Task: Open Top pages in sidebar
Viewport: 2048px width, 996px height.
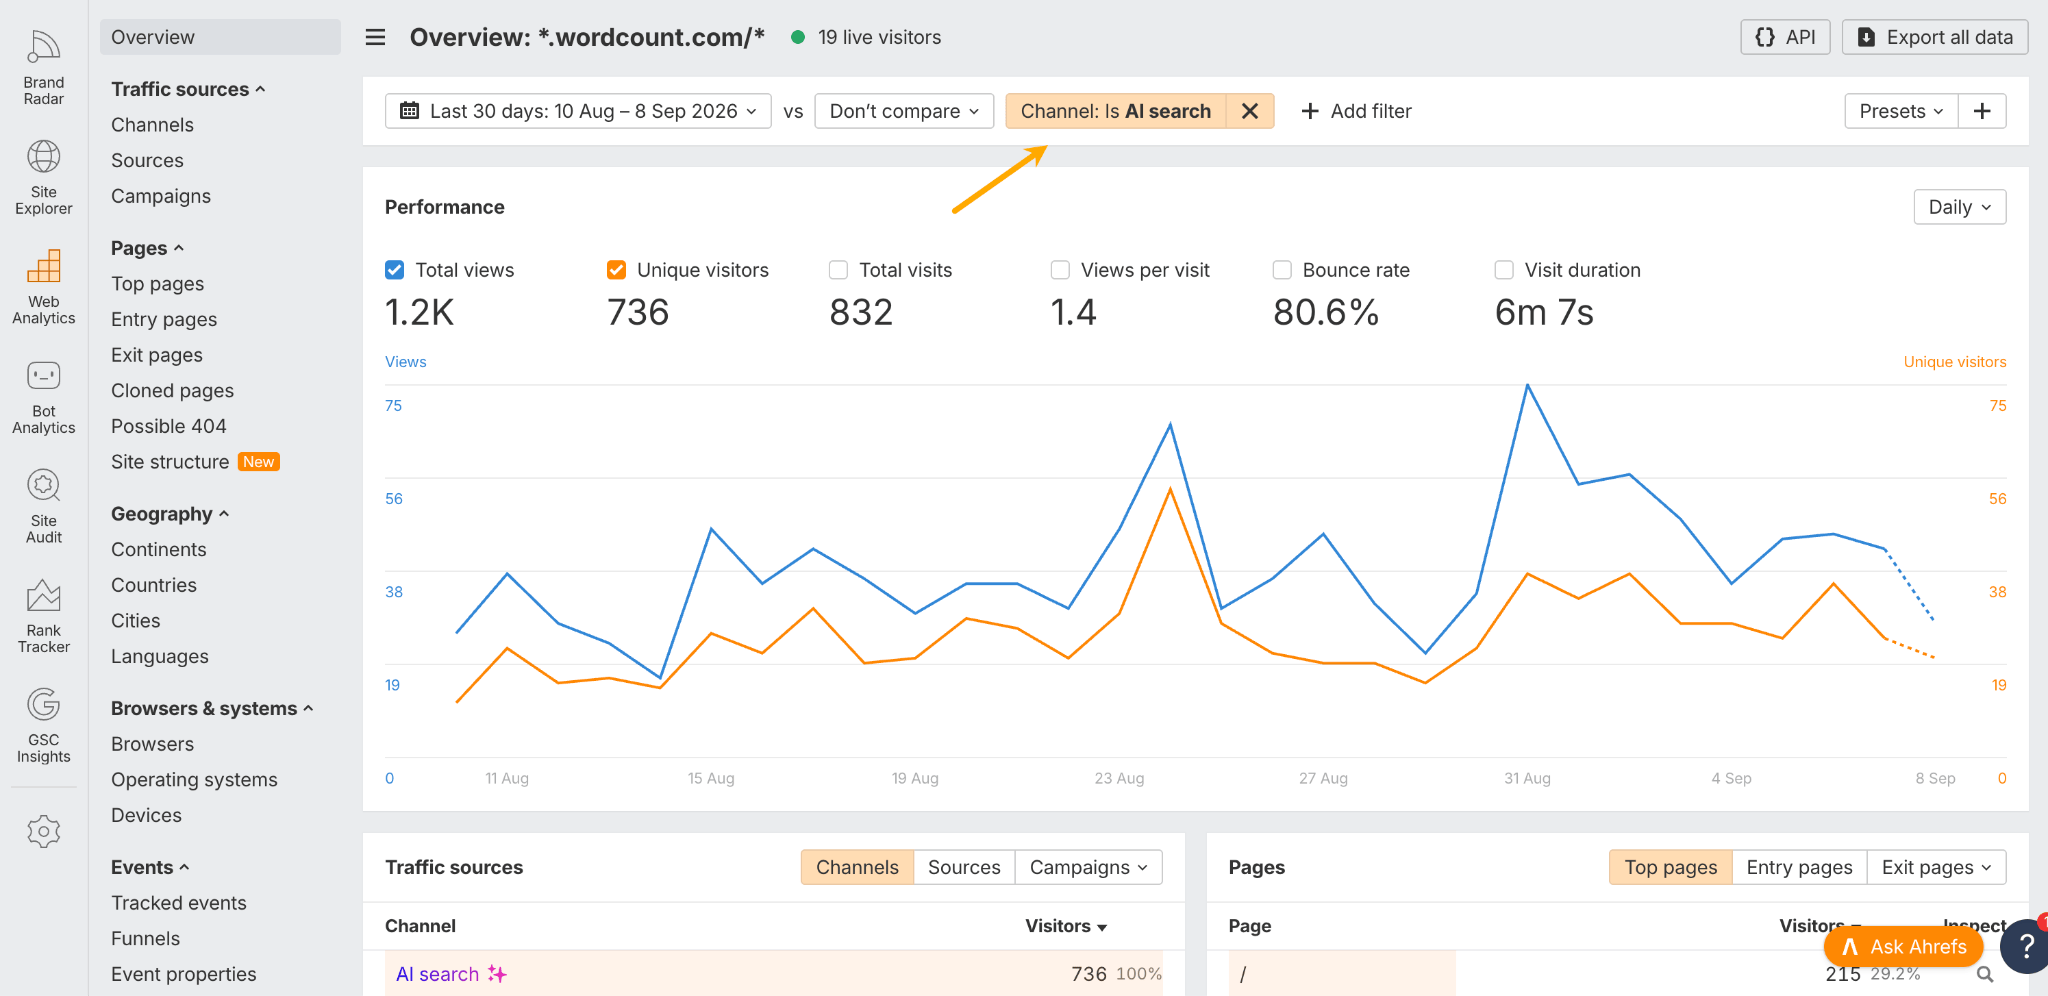Action: (157, 284)
